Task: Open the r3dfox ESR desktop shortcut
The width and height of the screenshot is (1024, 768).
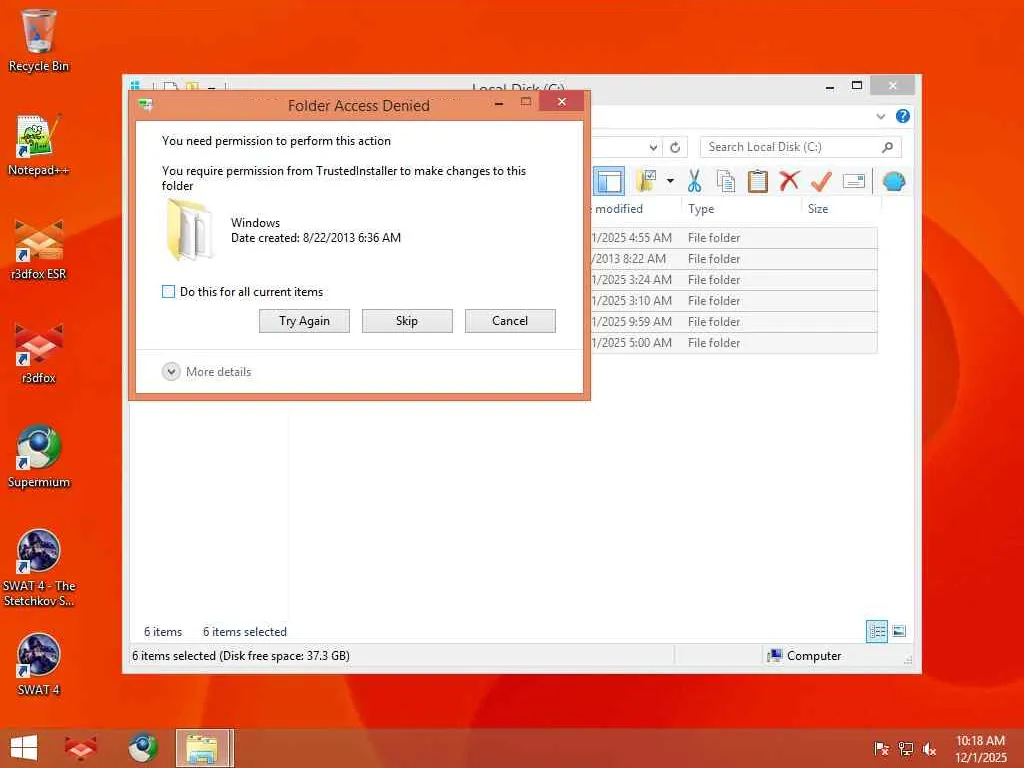Action: [x=38, y=249]
